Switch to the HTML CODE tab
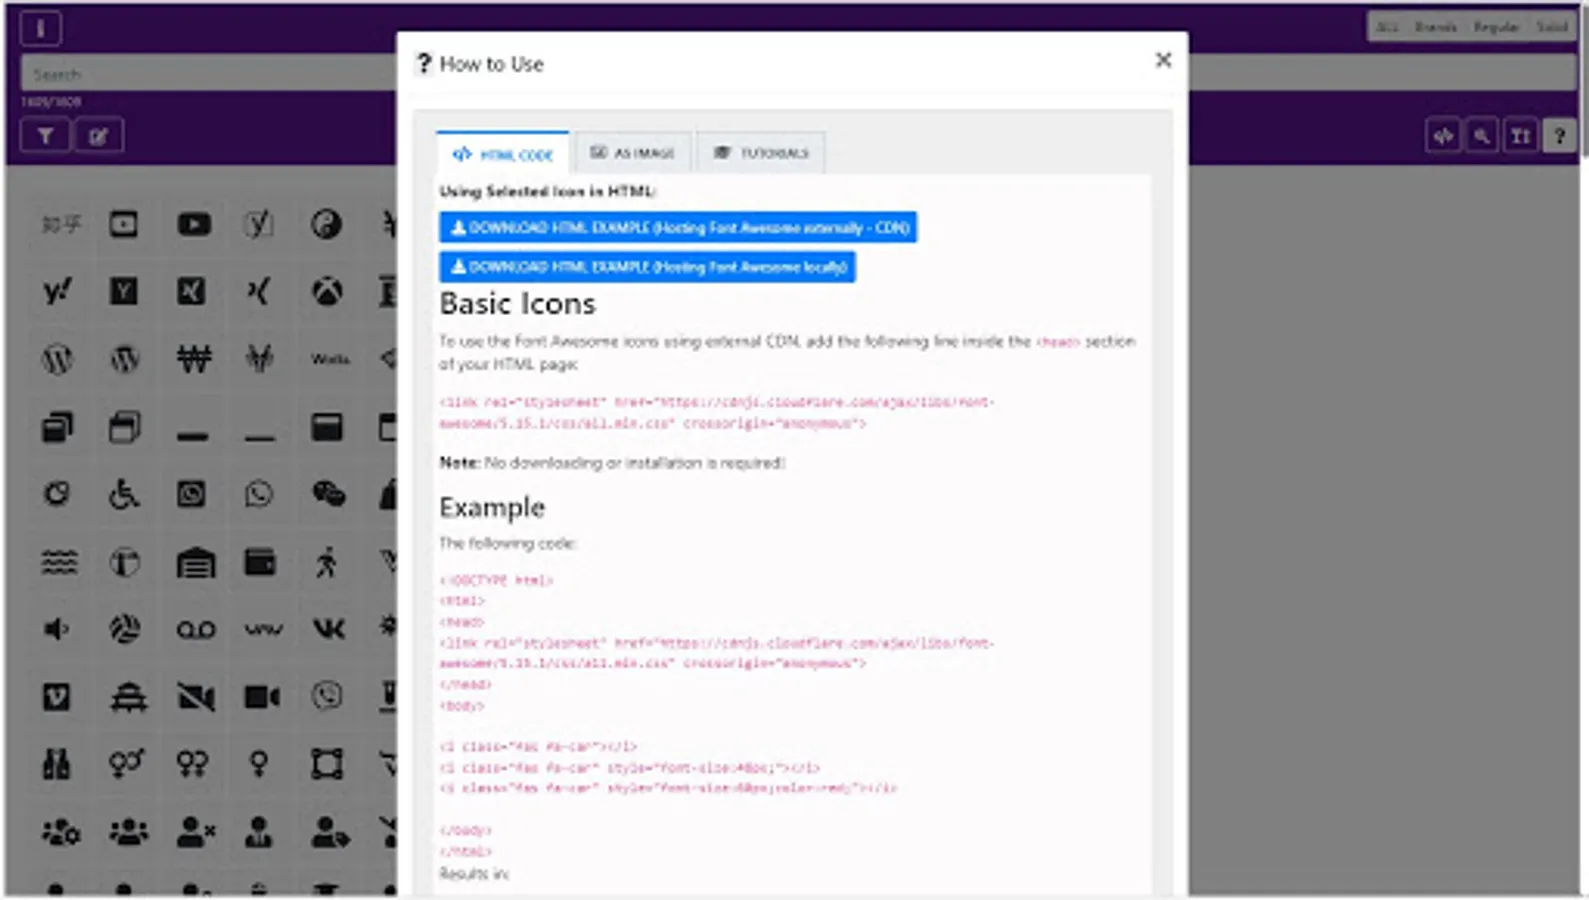 coord(503,154)
